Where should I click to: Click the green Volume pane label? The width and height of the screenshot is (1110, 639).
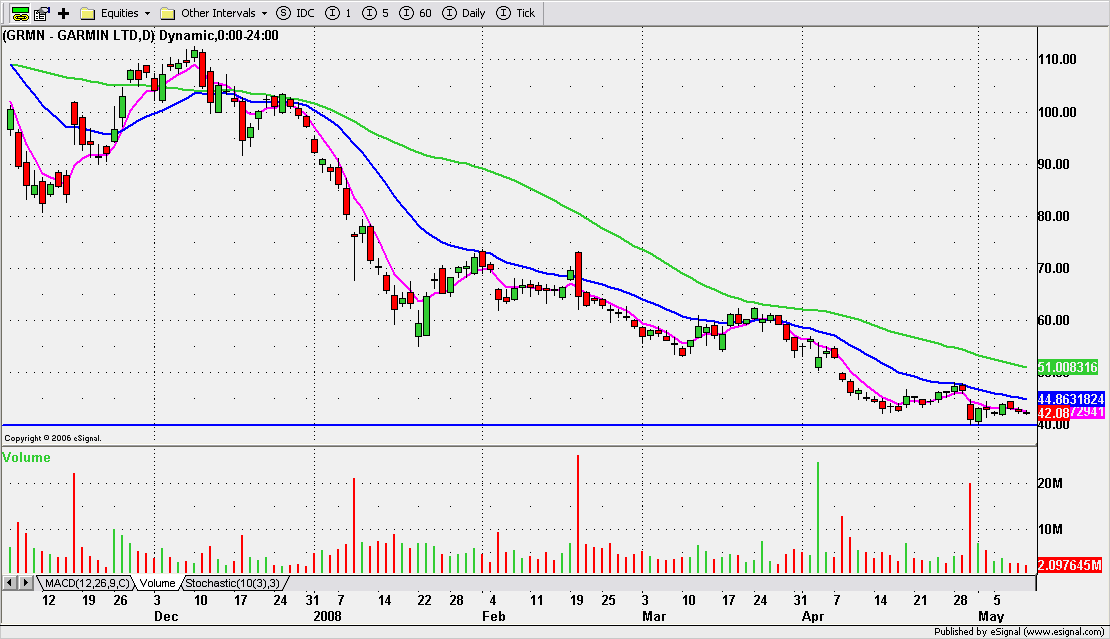point(27,458)
